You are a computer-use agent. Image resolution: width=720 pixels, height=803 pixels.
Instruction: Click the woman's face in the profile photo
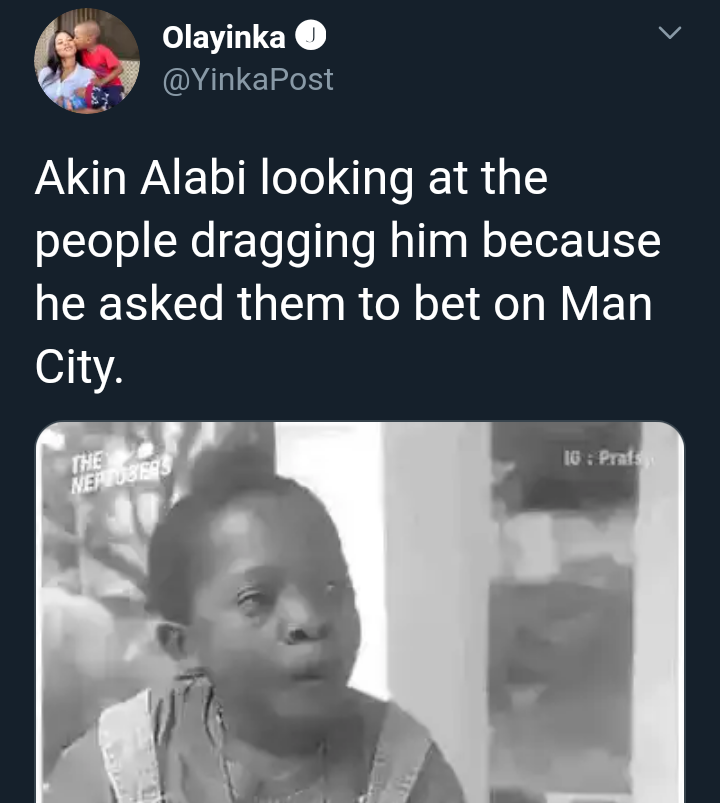click(x=66, y=51)
